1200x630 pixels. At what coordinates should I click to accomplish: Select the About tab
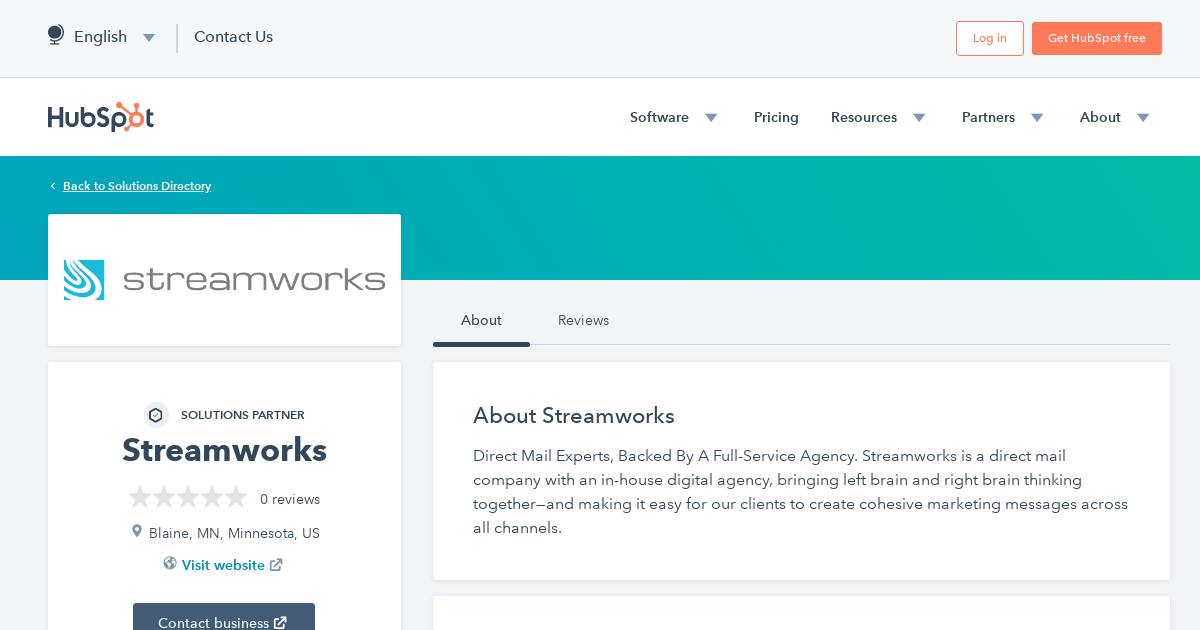pos(481,320)
